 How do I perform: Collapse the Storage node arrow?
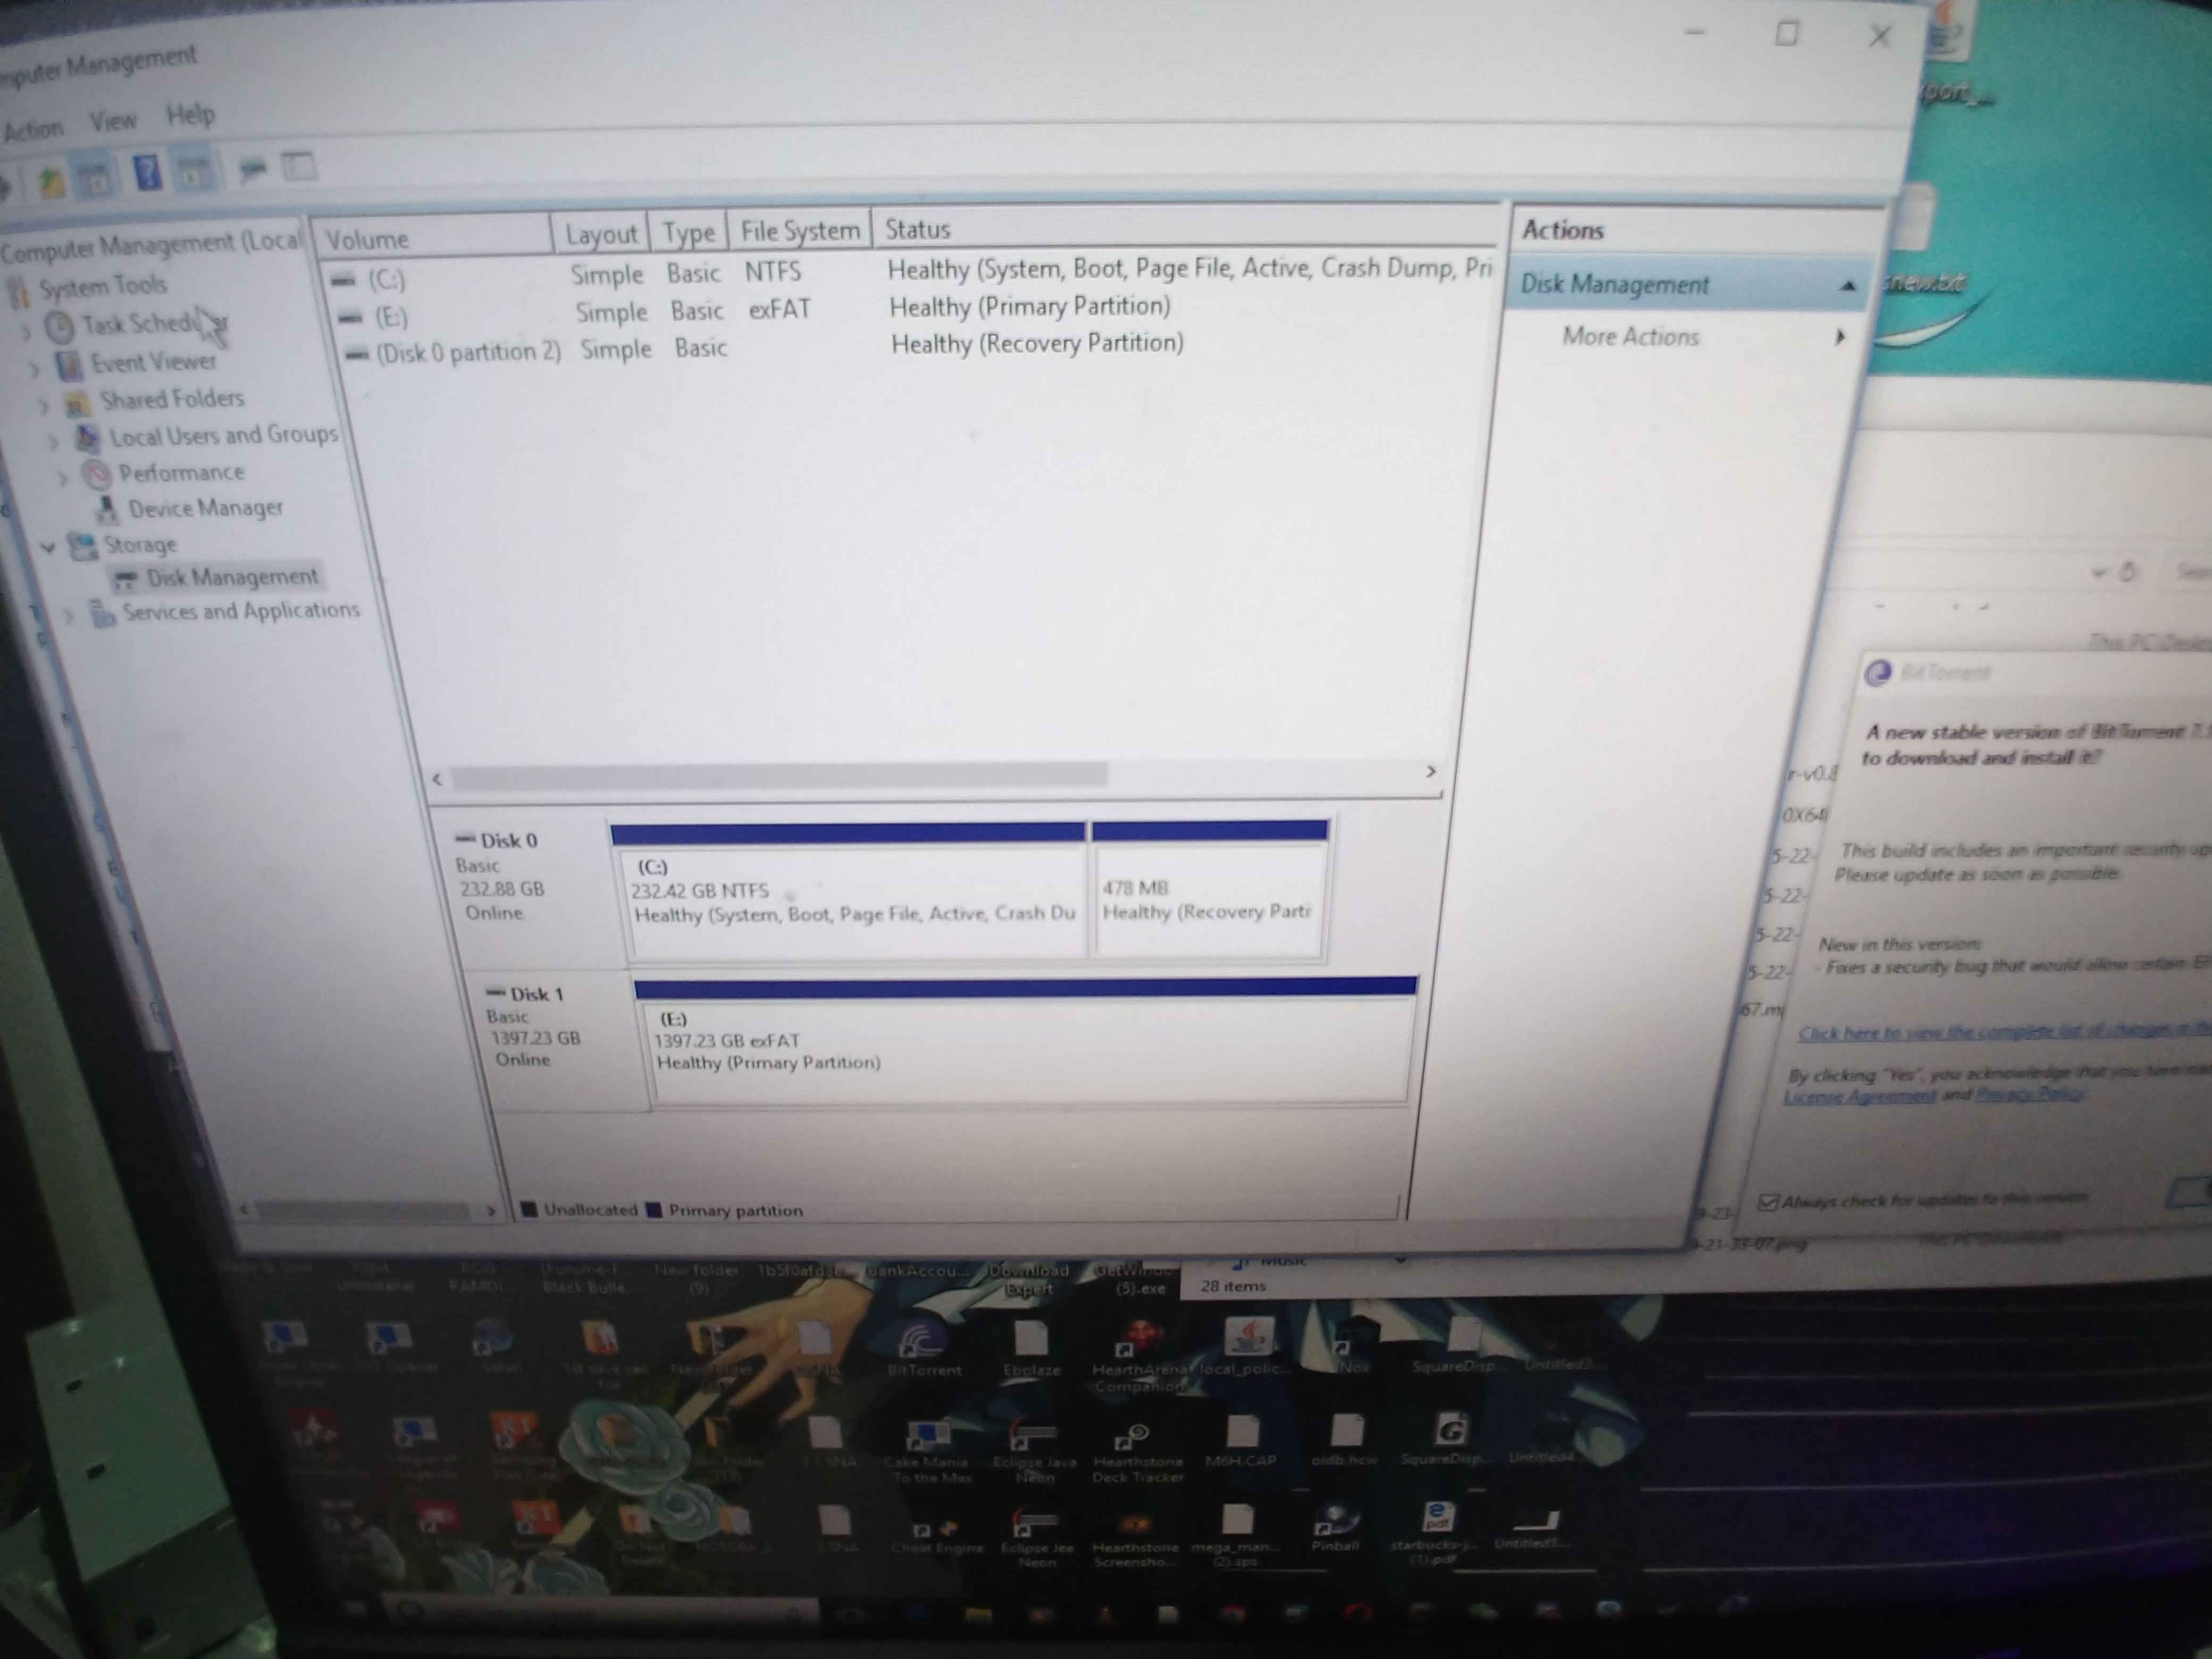click(x=48, y=547)
